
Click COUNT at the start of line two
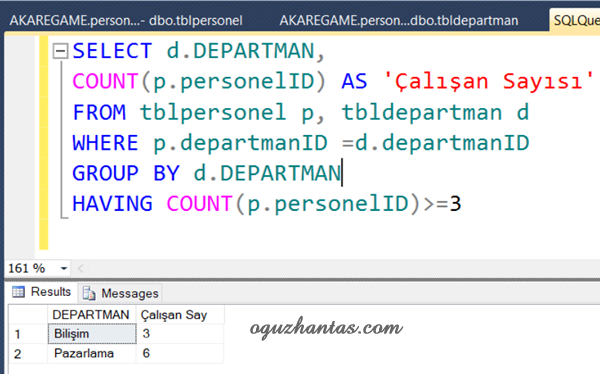[x=105, y=81]
